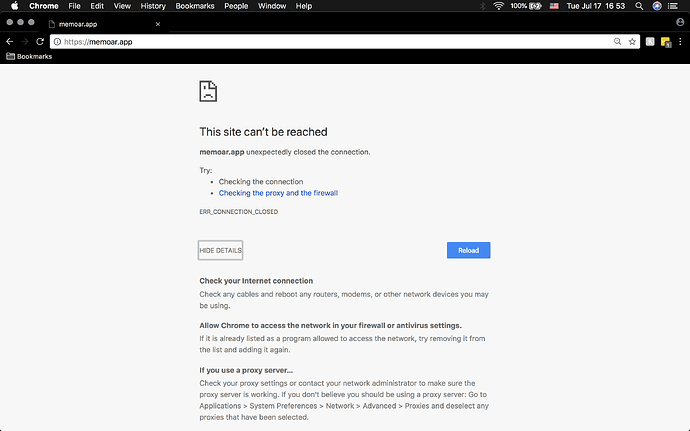This screenshot has height=431, width=690.
Task: Click the profile avatar icon in title bar
Action: (680, 22)
